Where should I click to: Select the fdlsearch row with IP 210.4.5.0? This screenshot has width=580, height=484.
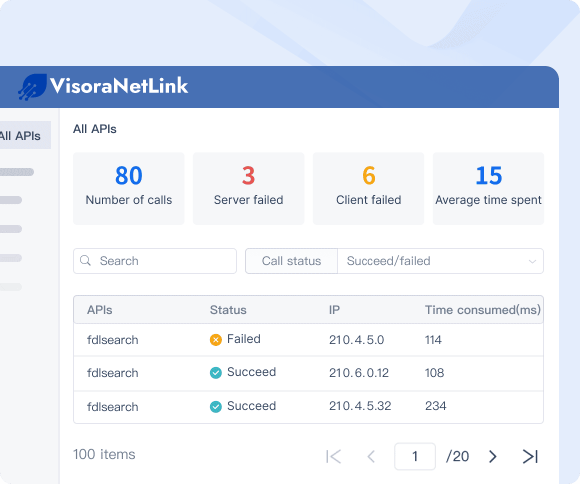point(308,340)
